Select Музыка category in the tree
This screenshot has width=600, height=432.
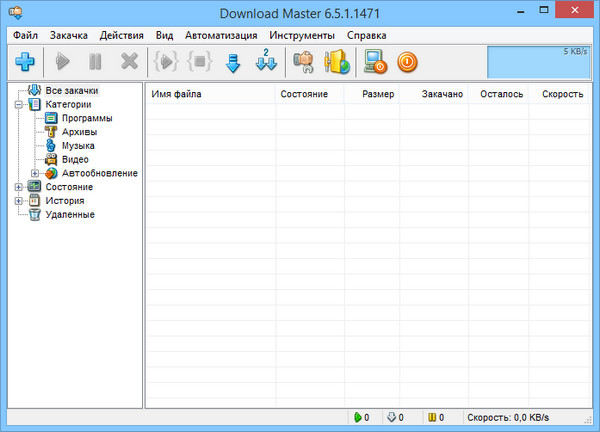coord(78,145)
